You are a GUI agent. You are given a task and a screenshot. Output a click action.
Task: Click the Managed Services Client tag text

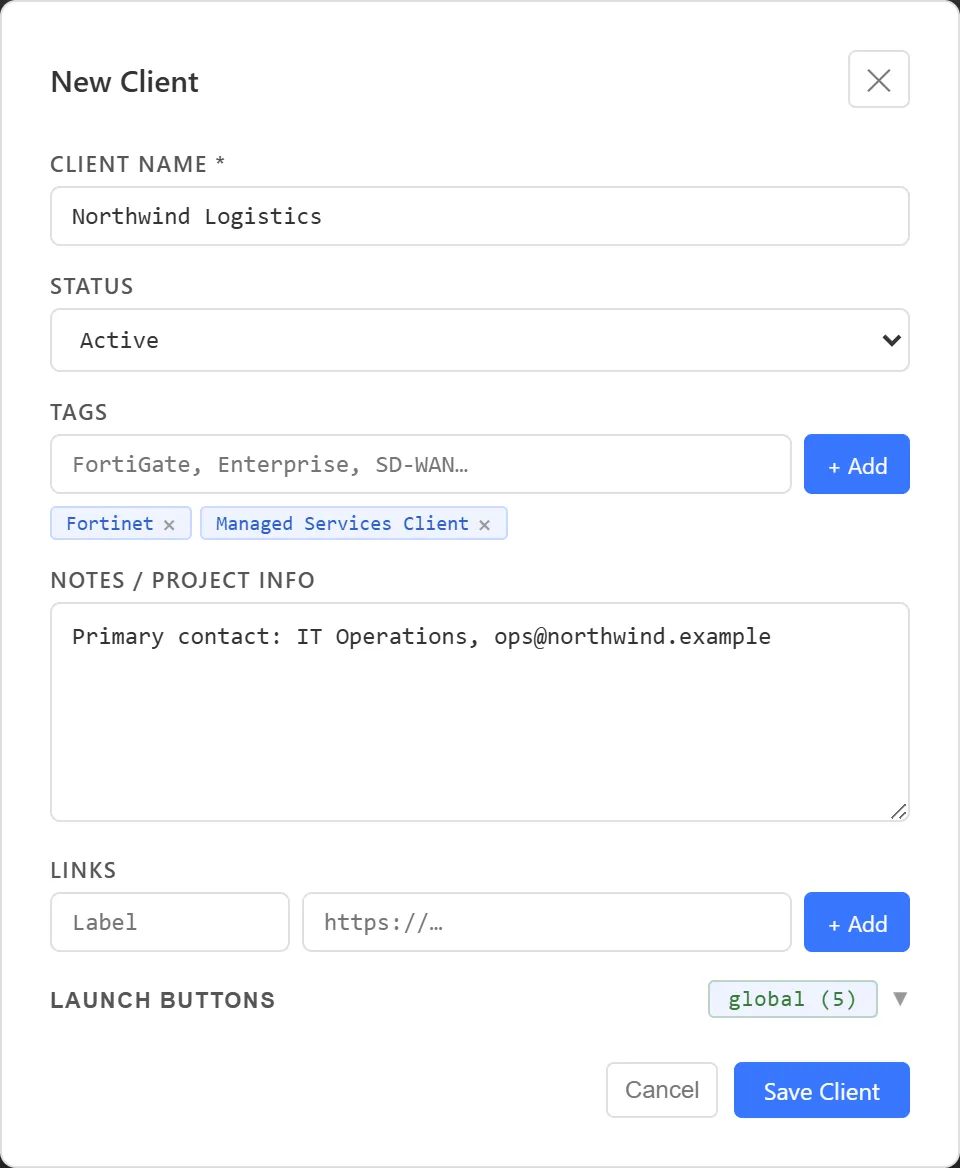point(342,524)
